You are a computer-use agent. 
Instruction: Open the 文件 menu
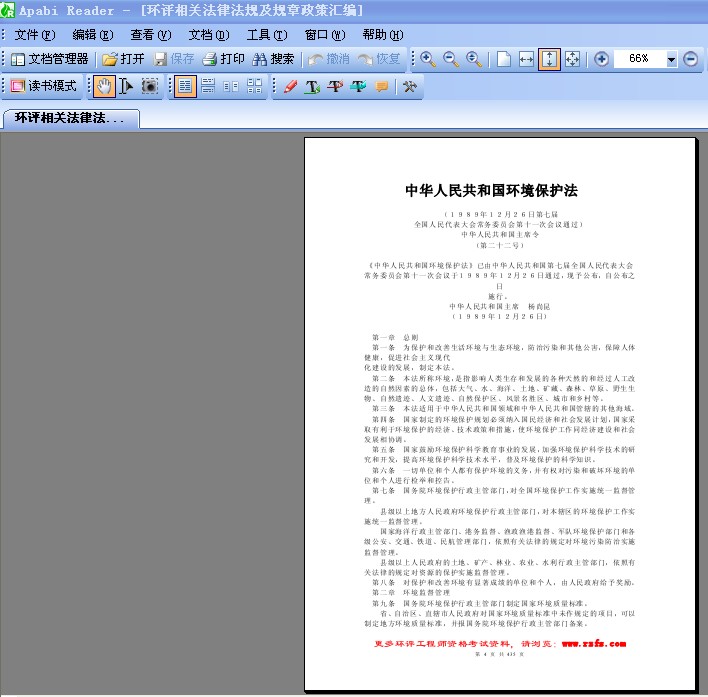35,35
